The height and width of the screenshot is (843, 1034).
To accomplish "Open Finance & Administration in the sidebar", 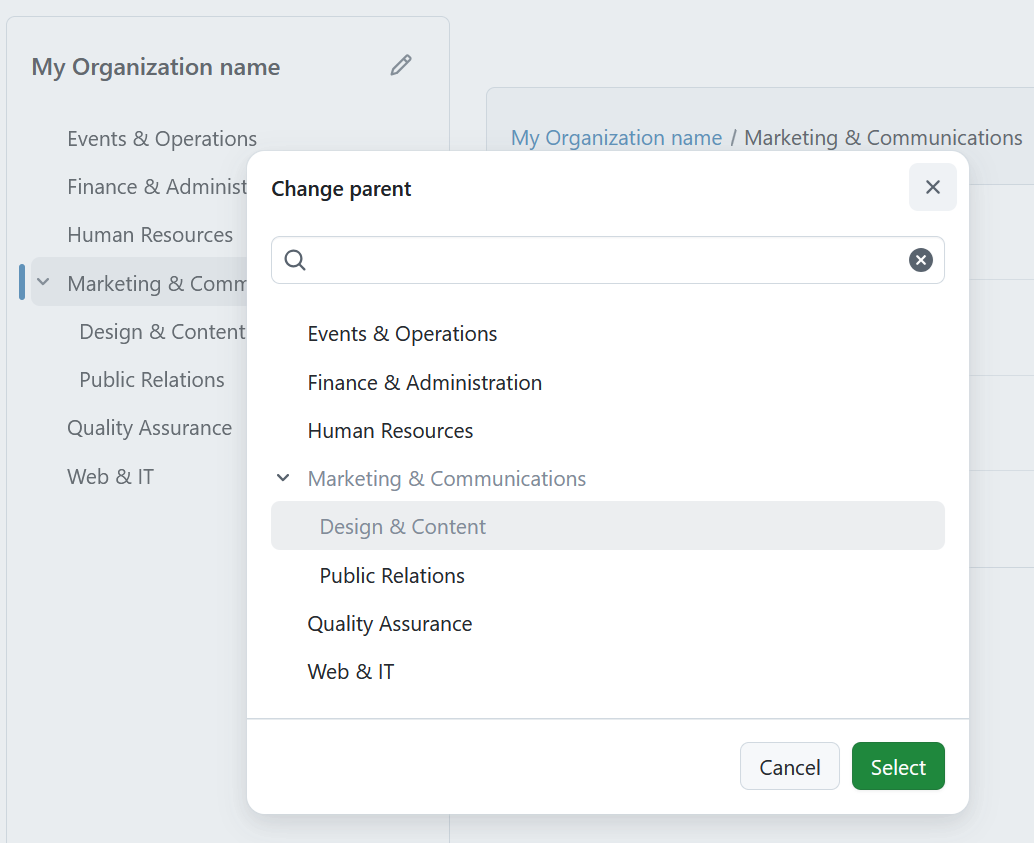I will (157, 187).
